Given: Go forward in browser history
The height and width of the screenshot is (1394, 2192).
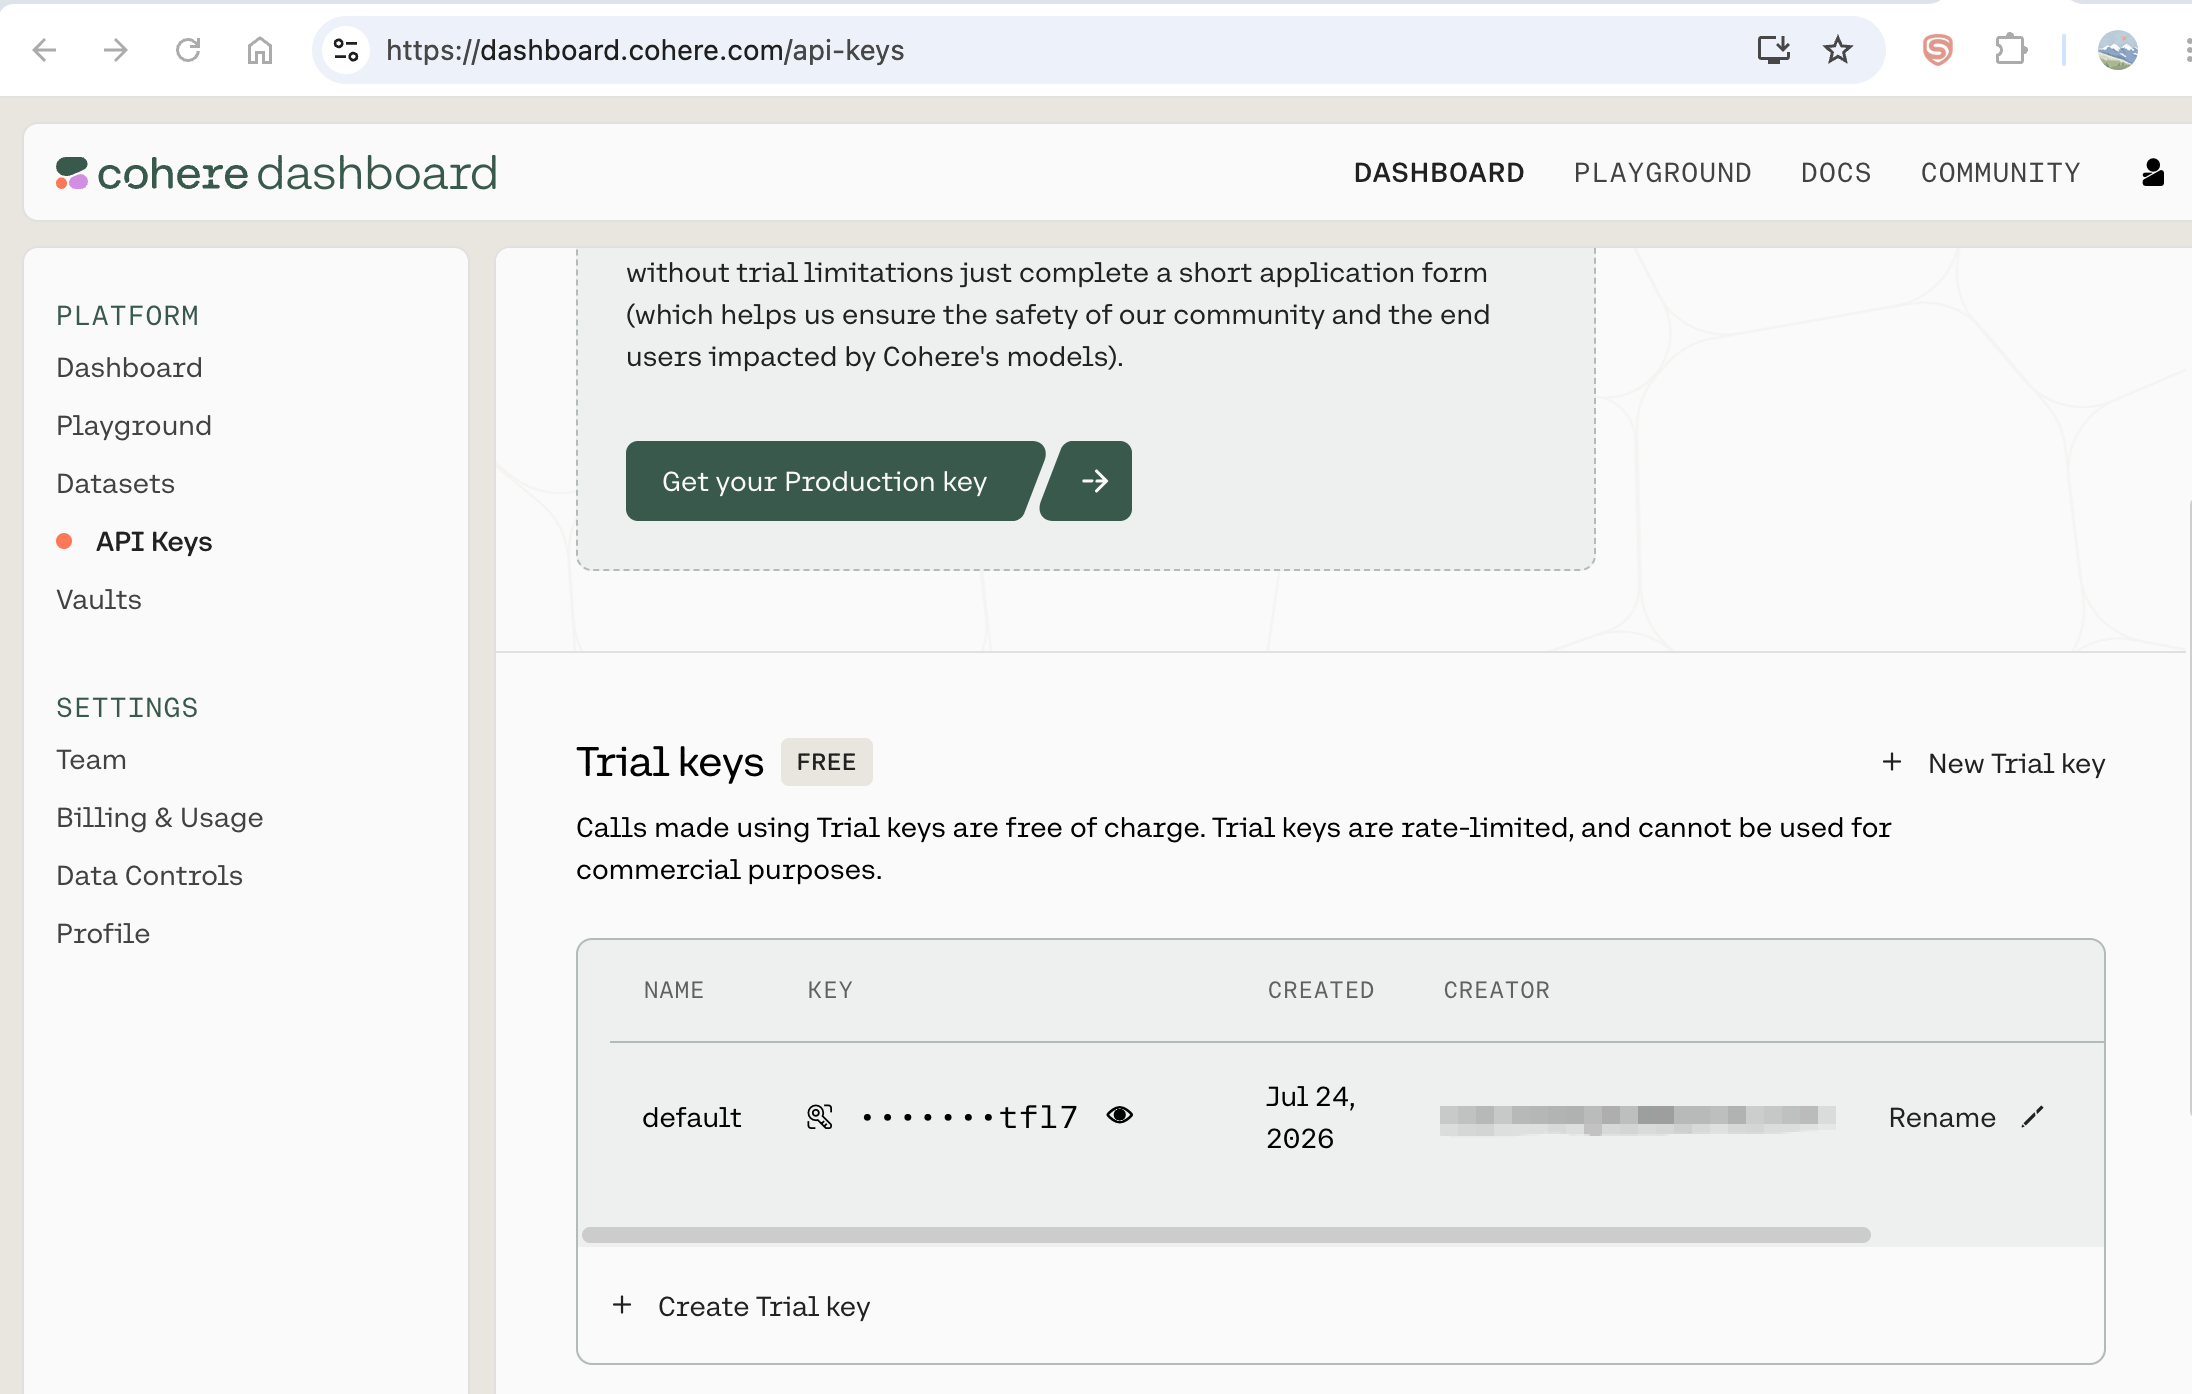Looking at the screenshot, I should tap(116, 50).
